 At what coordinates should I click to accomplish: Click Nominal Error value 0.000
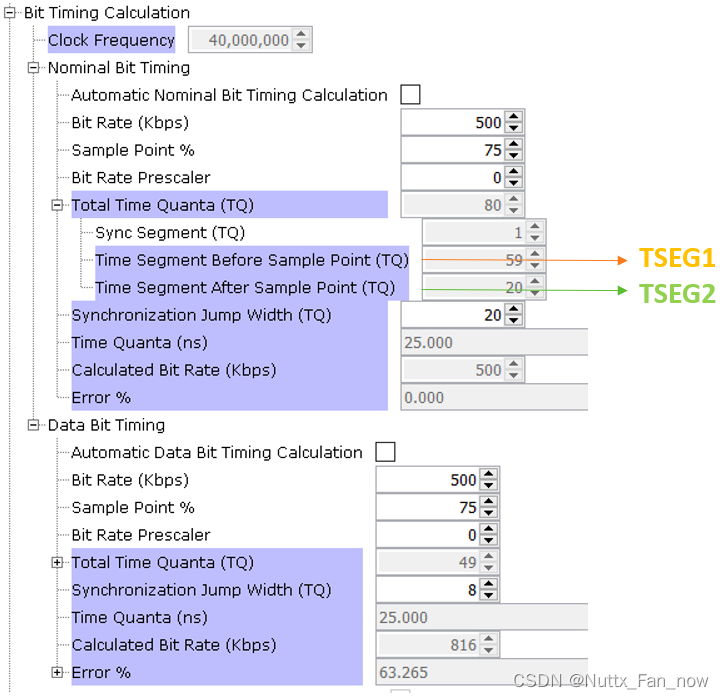coord(494,398)
